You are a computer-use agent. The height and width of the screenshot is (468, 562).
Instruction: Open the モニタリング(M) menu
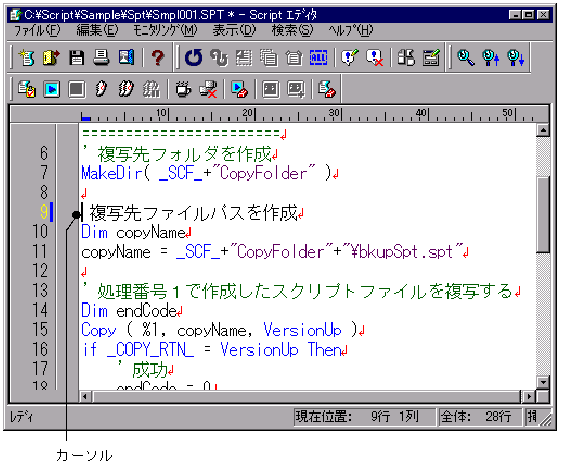click(165, 31)
